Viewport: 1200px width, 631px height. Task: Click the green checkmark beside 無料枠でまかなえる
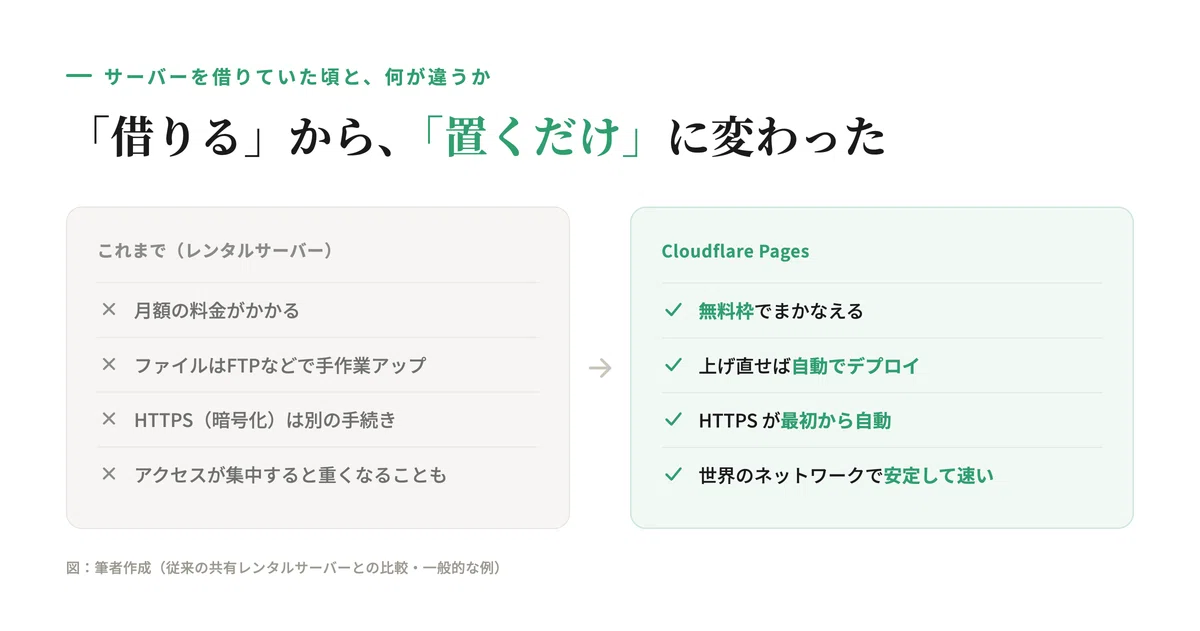point(673,311)
